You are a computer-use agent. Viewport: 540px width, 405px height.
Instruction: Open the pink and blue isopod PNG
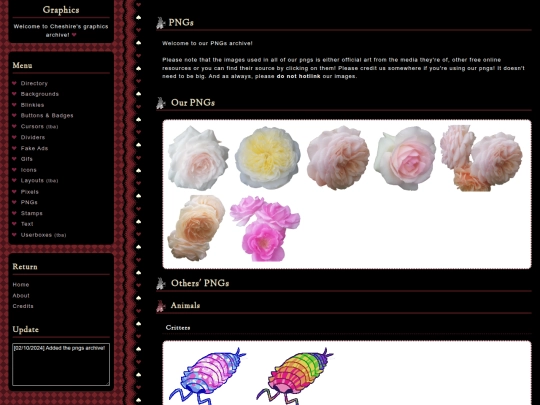pos(207,376)
